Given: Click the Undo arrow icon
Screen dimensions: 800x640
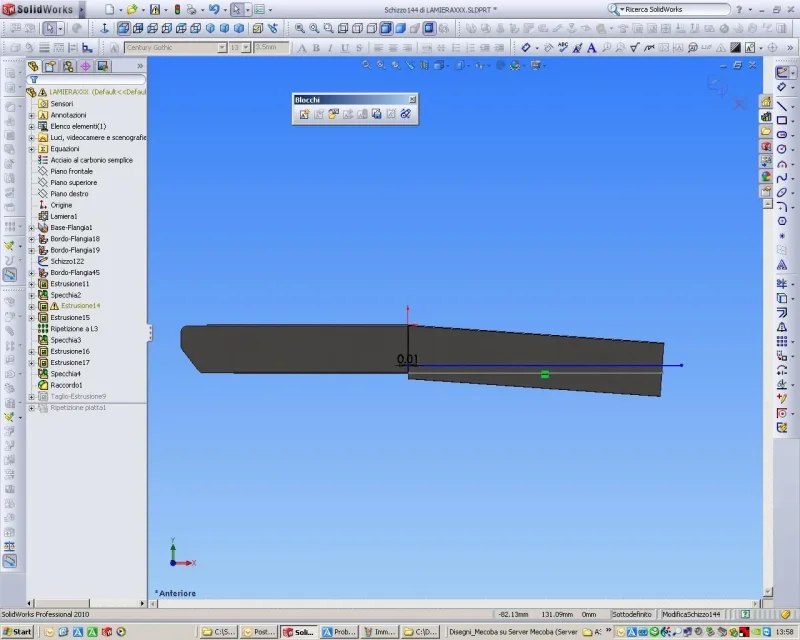Looking at the screenshot, I should click(x=214, y=9).
